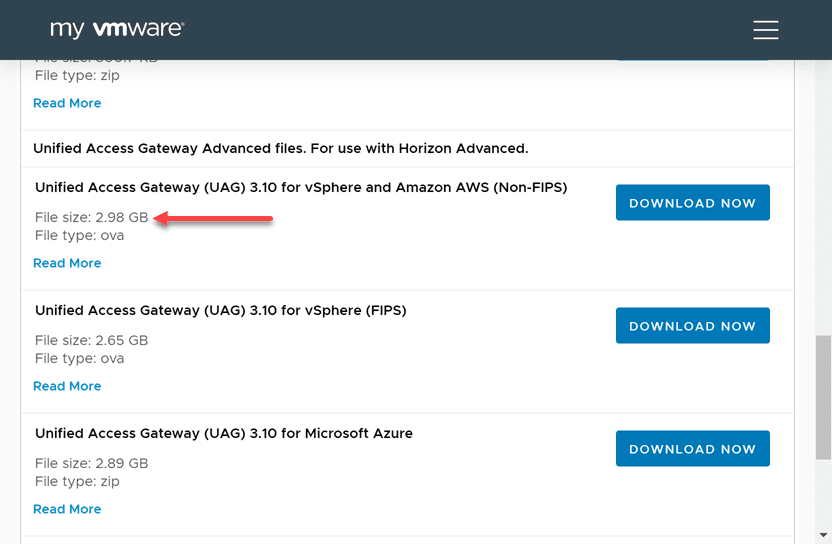Click the Non-FIPS vSphere and Amazon AWS title
832x544 pixels.
point(301,188)
